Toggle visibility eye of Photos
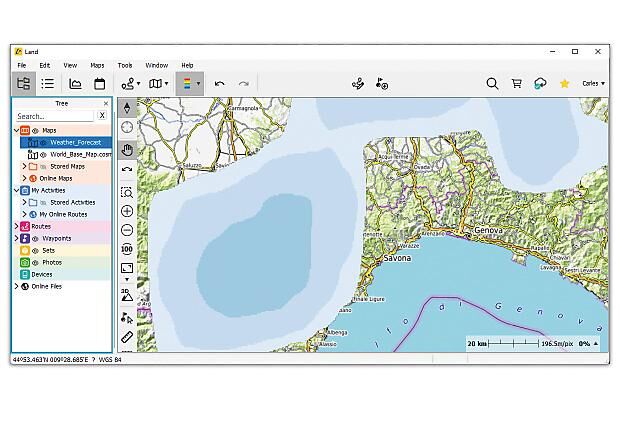This screenshot has height=425, width=620. point(36,263)
